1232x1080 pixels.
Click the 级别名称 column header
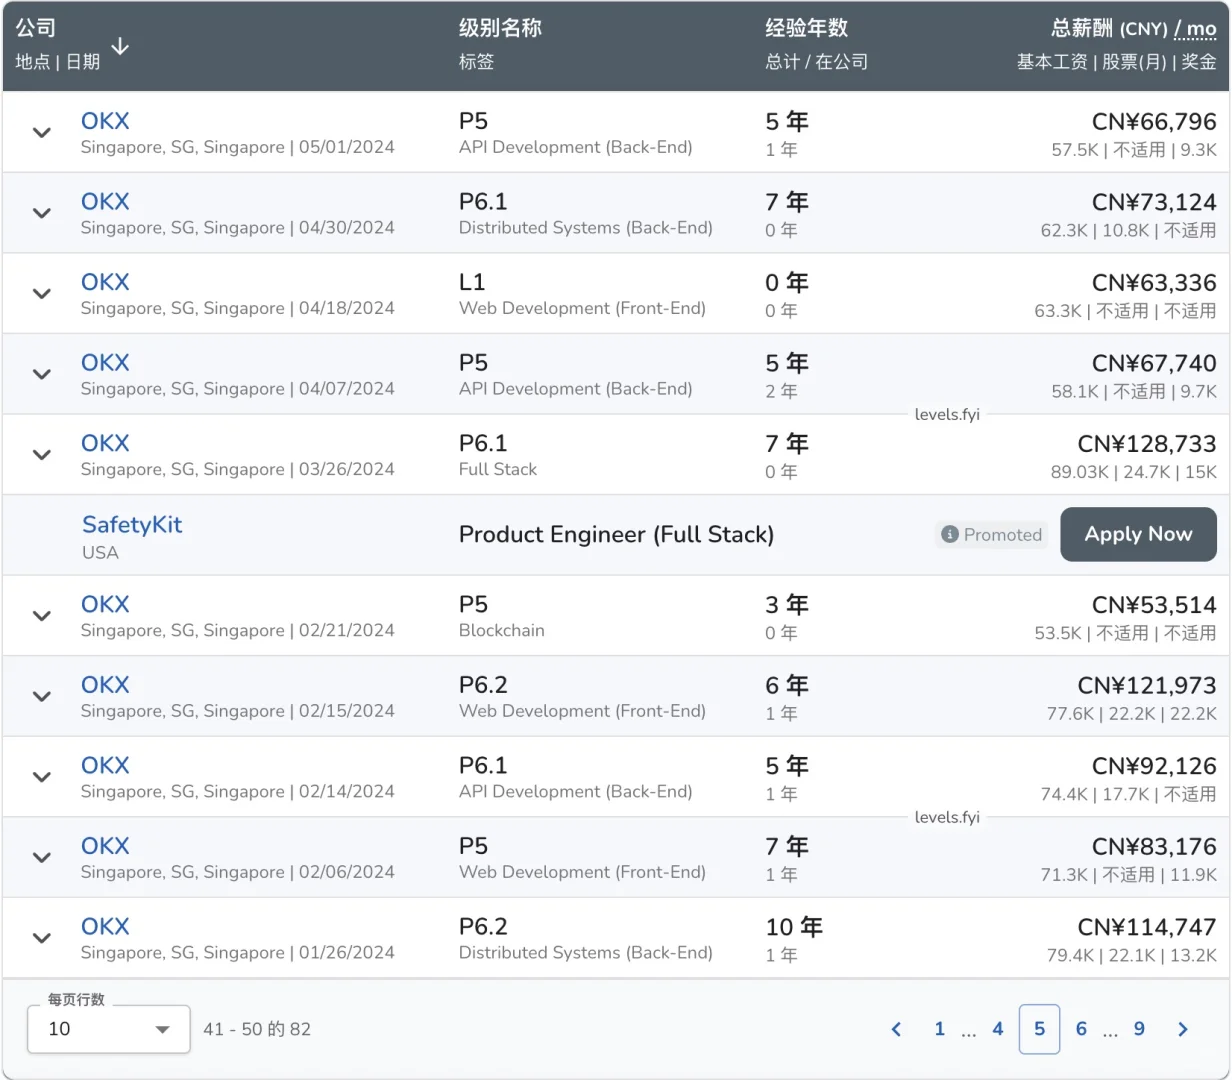point(500,28)
